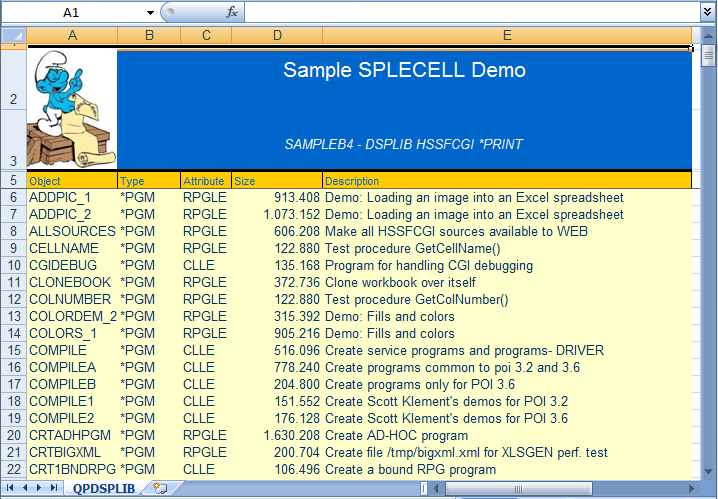Click the horizontal scrollbar left arrow
718x499 pixels.
click(436, 488)
